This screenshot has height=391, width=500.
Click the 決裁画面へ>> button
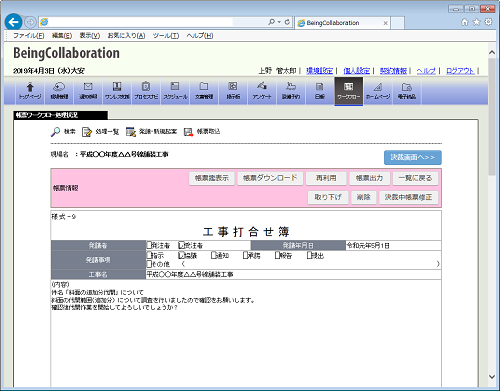click(413, 157)
